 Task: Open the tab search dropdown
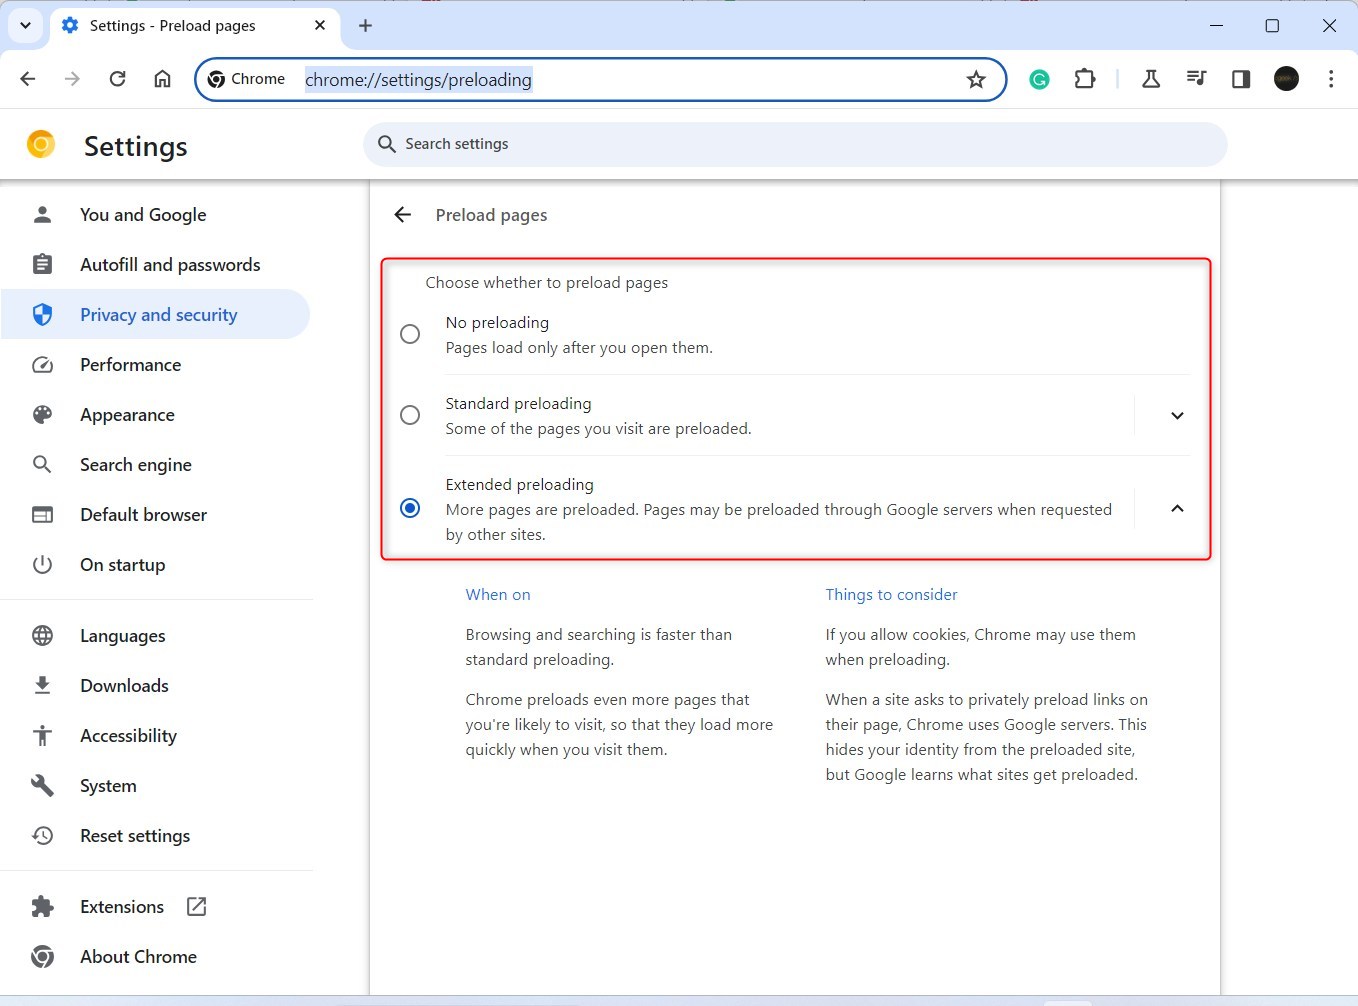coord(25,26)
